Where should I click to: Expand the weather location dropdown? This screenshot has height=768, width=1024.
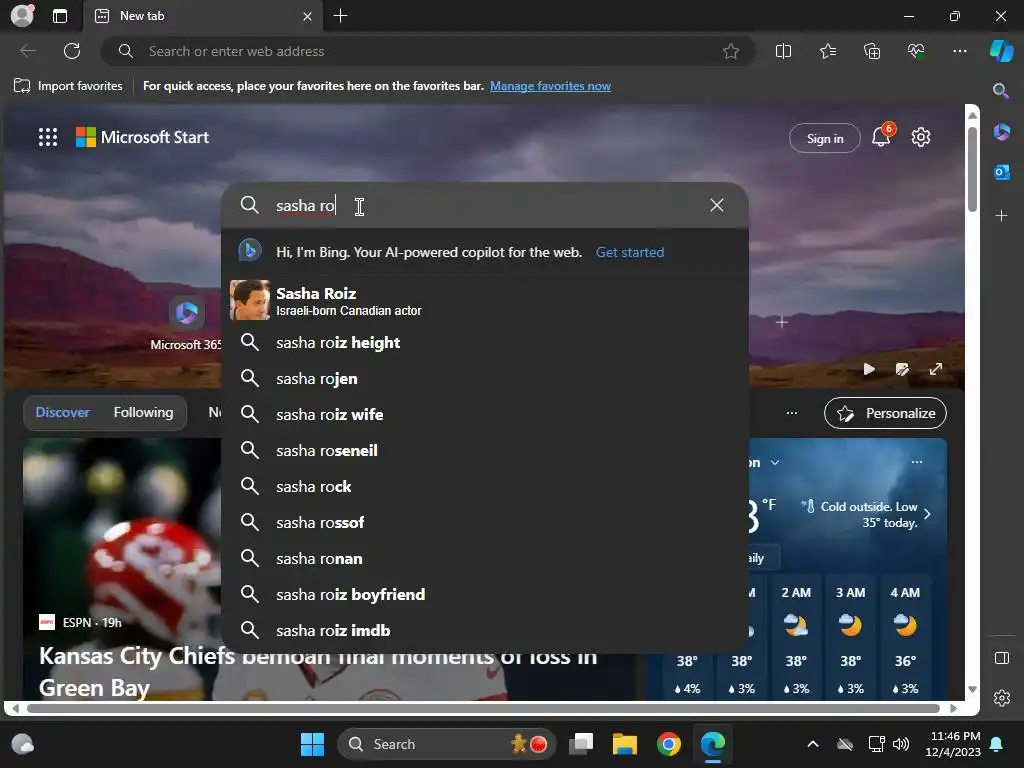775,462
